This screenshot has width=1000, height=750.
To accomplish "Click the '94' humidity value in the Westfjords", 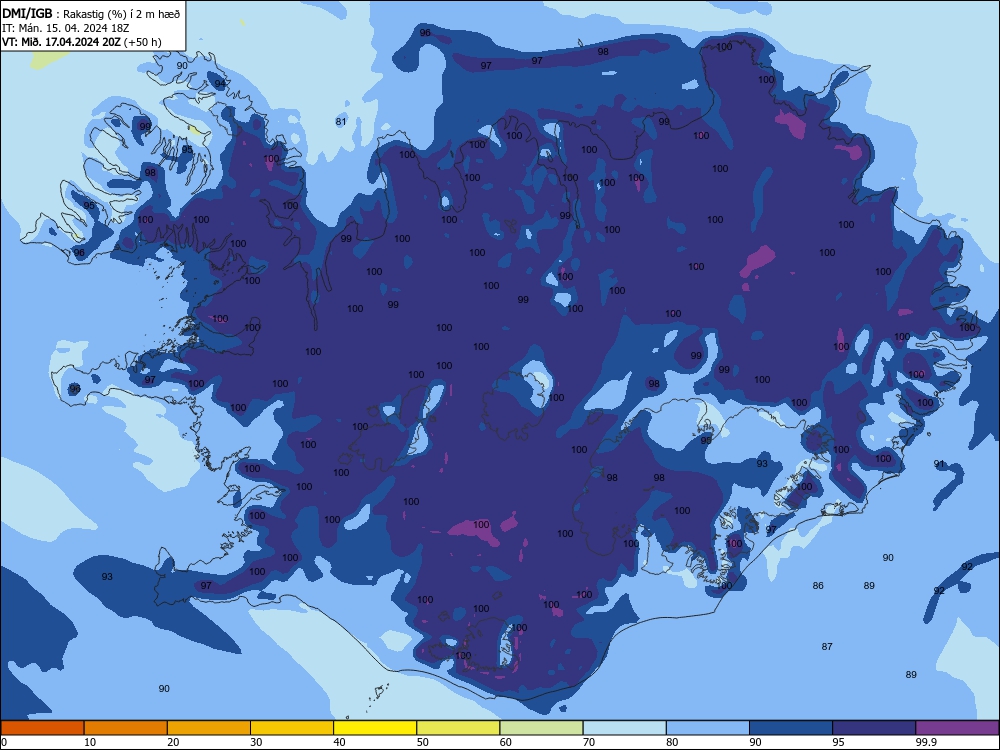I will pos(220,84).
